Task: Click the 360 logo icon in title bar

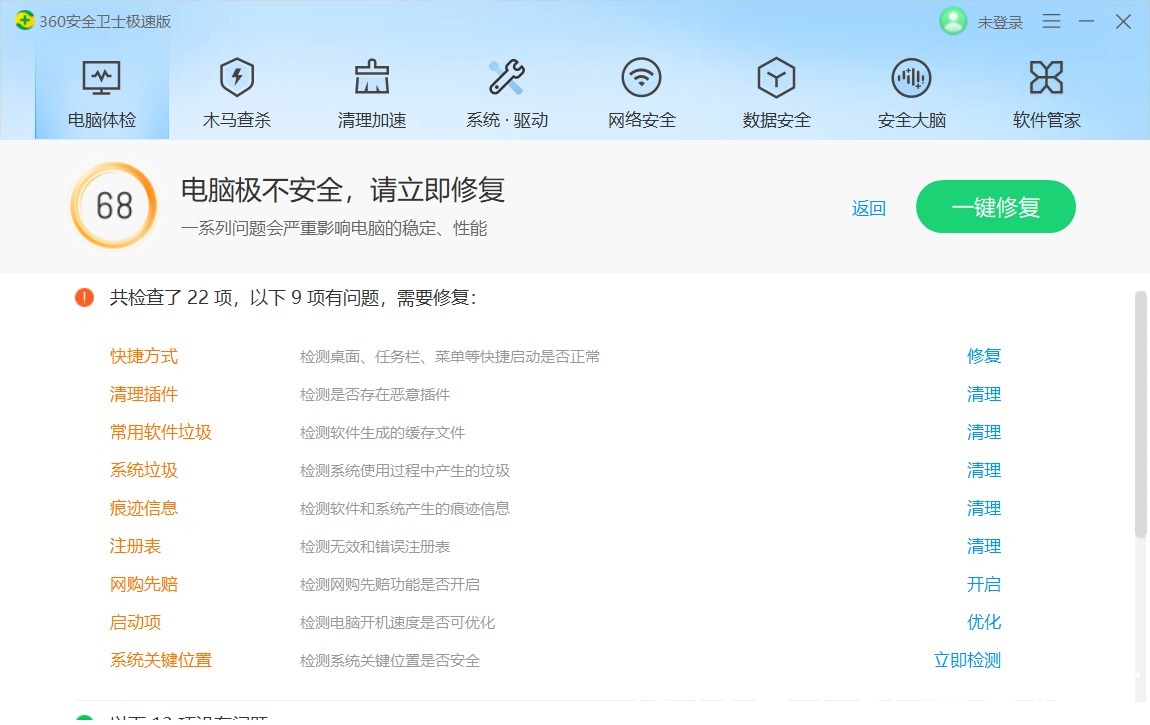Action: (x=24, y=21)
